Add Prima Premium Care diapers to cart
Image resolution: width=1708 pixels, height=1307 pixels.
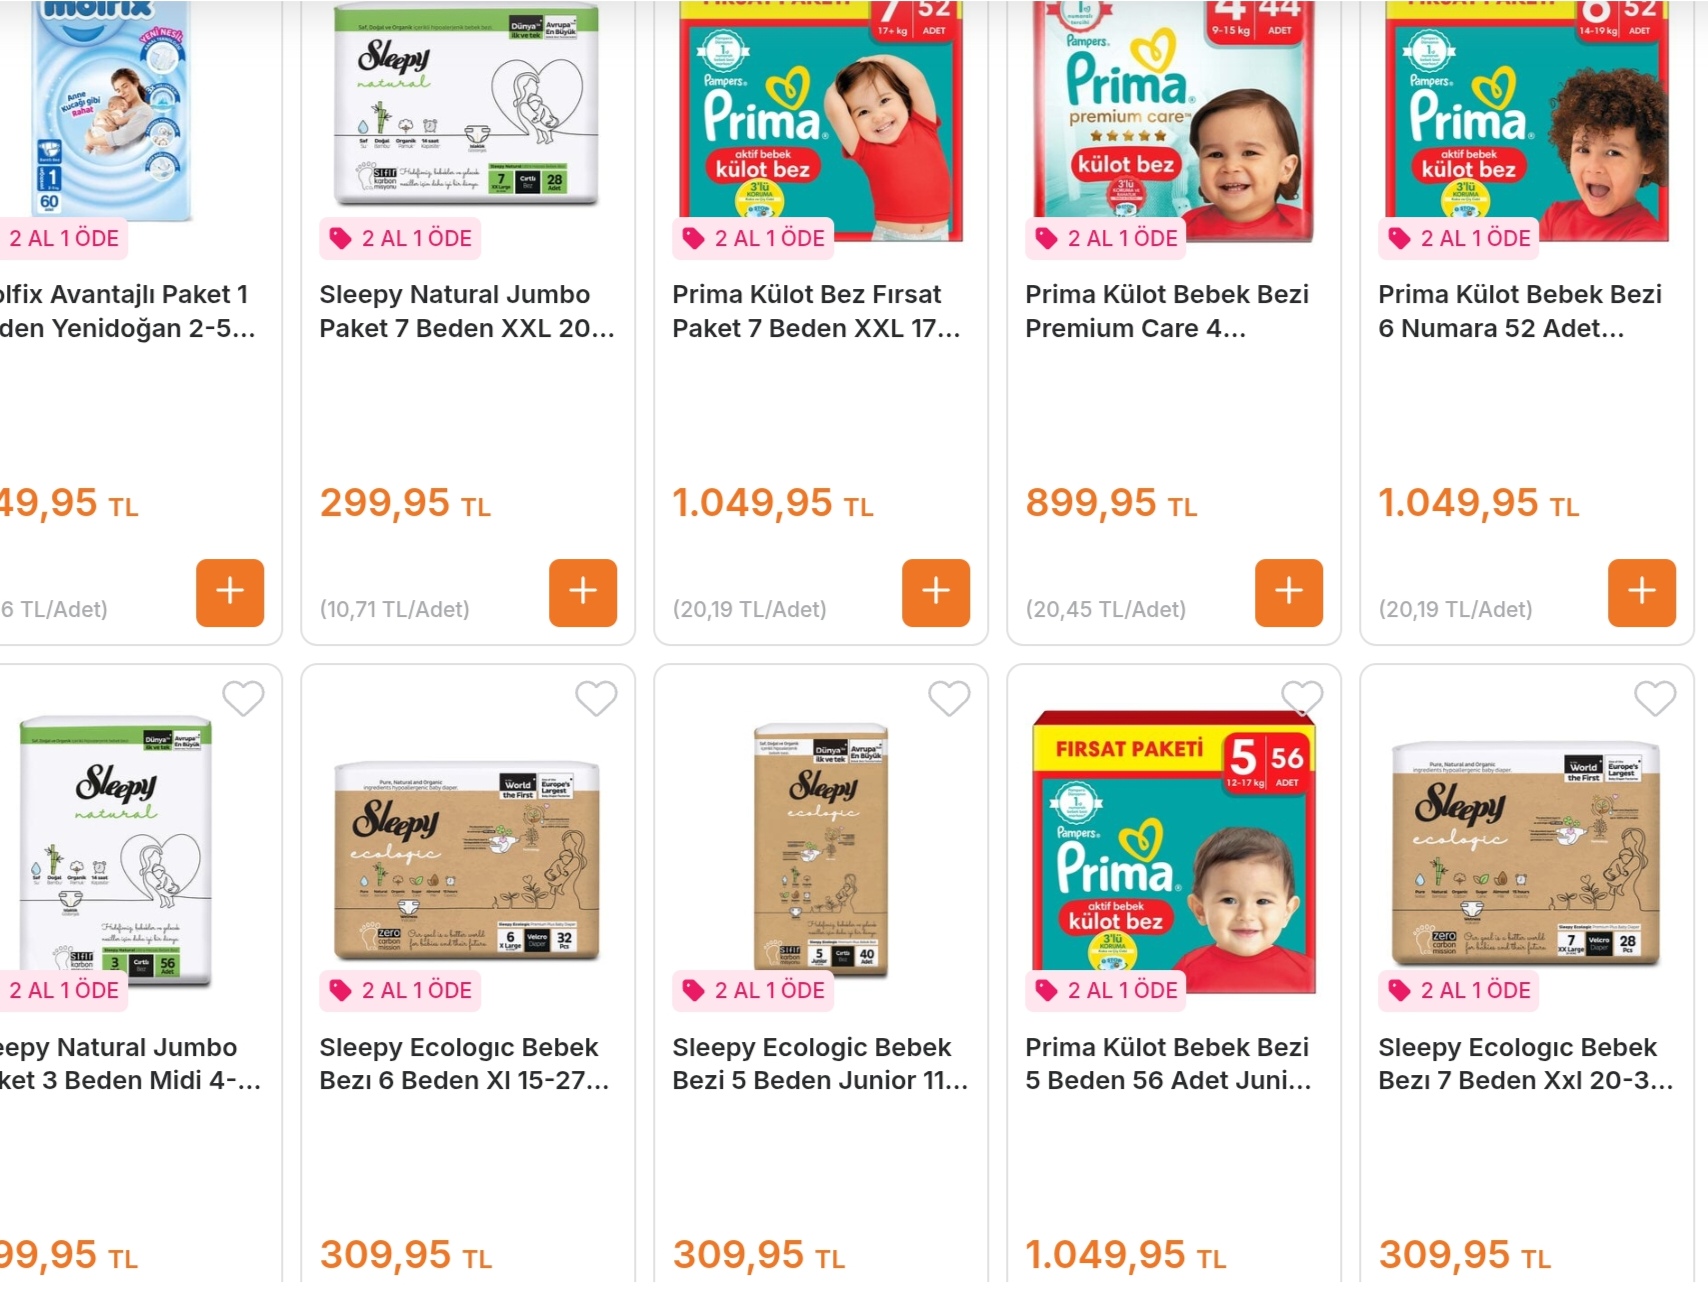tap(1288, 592)
